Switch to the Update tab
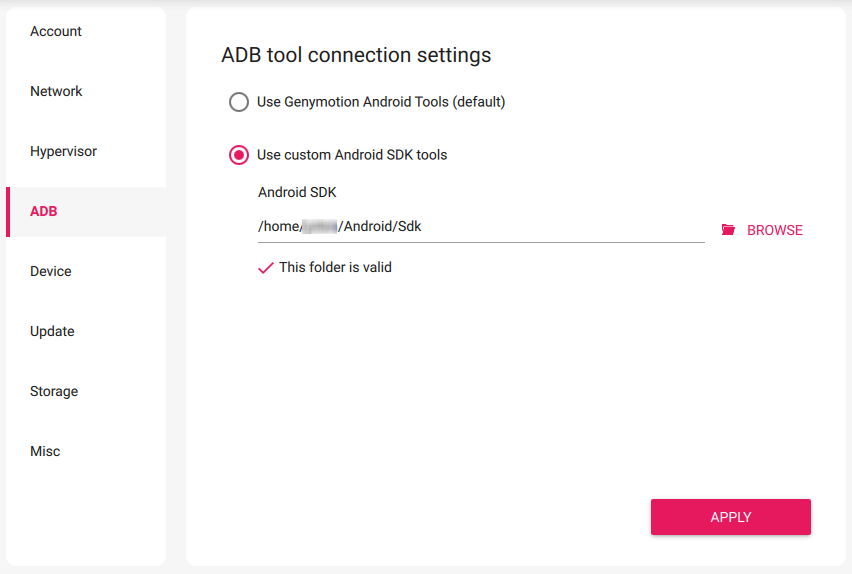Screen dimensions: 852x574 52,332
